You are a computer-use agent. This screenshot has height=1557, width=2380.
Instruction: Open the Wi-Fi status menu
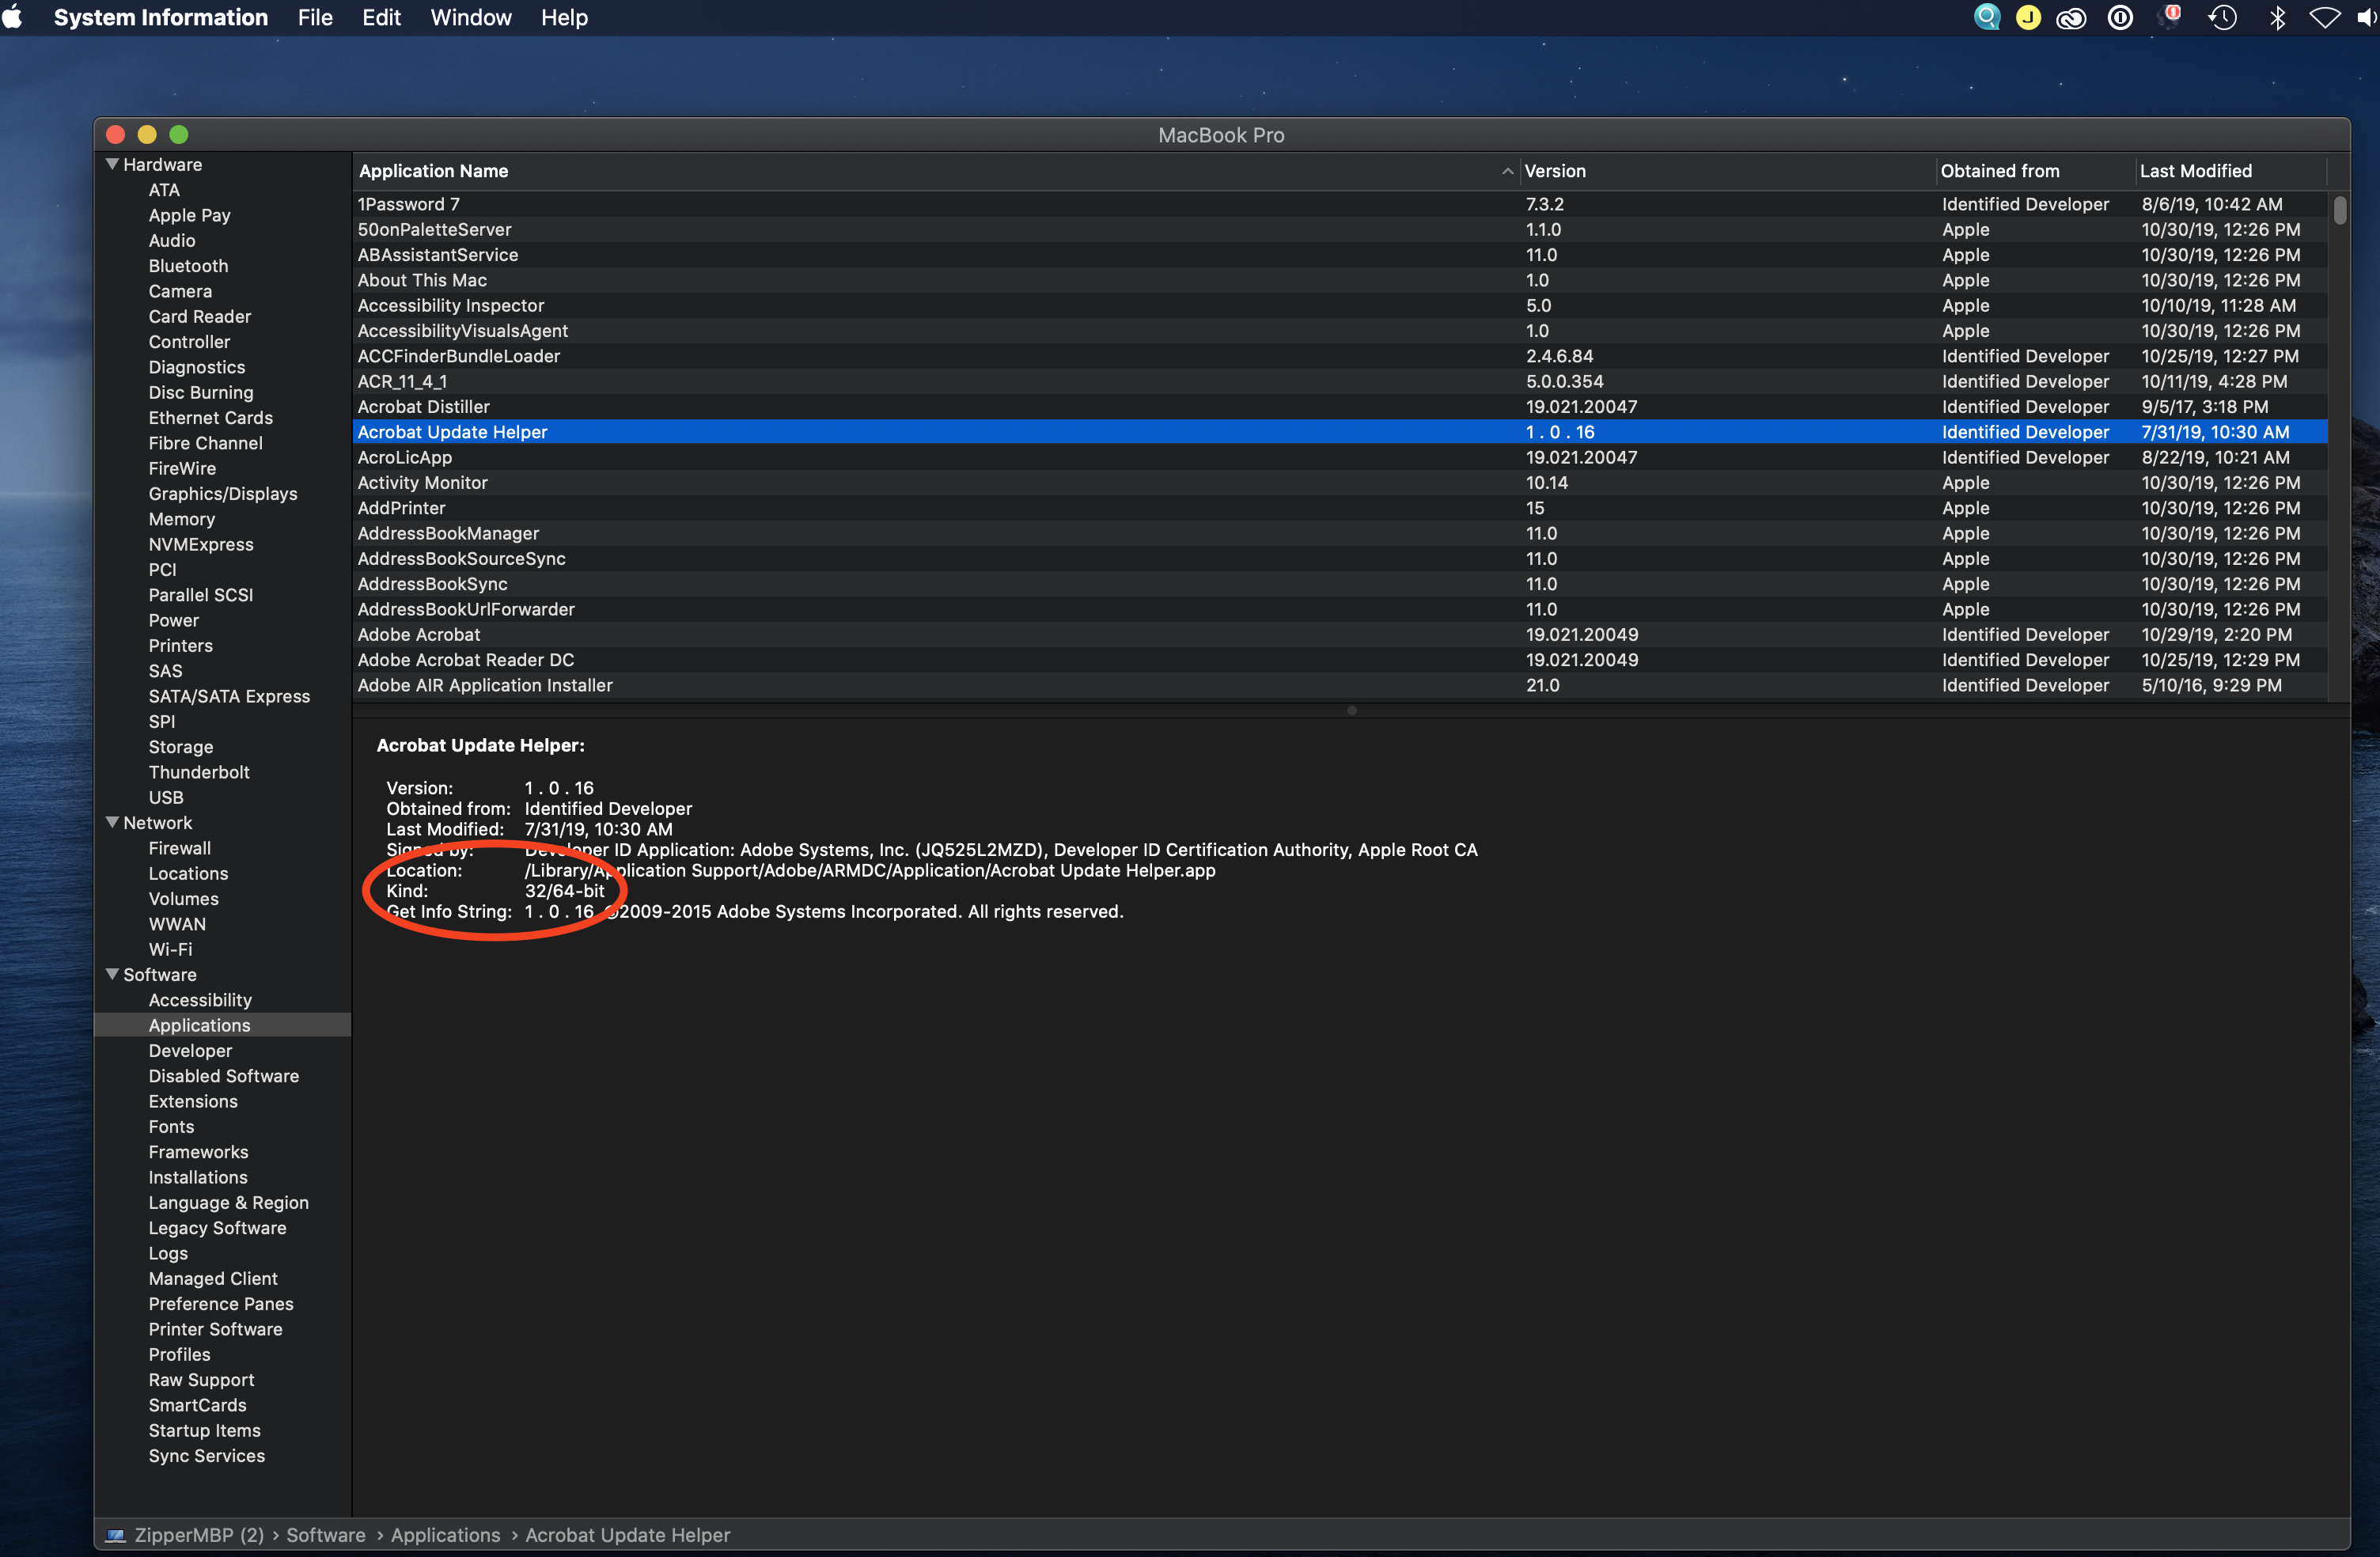(x=2325, y=18)
